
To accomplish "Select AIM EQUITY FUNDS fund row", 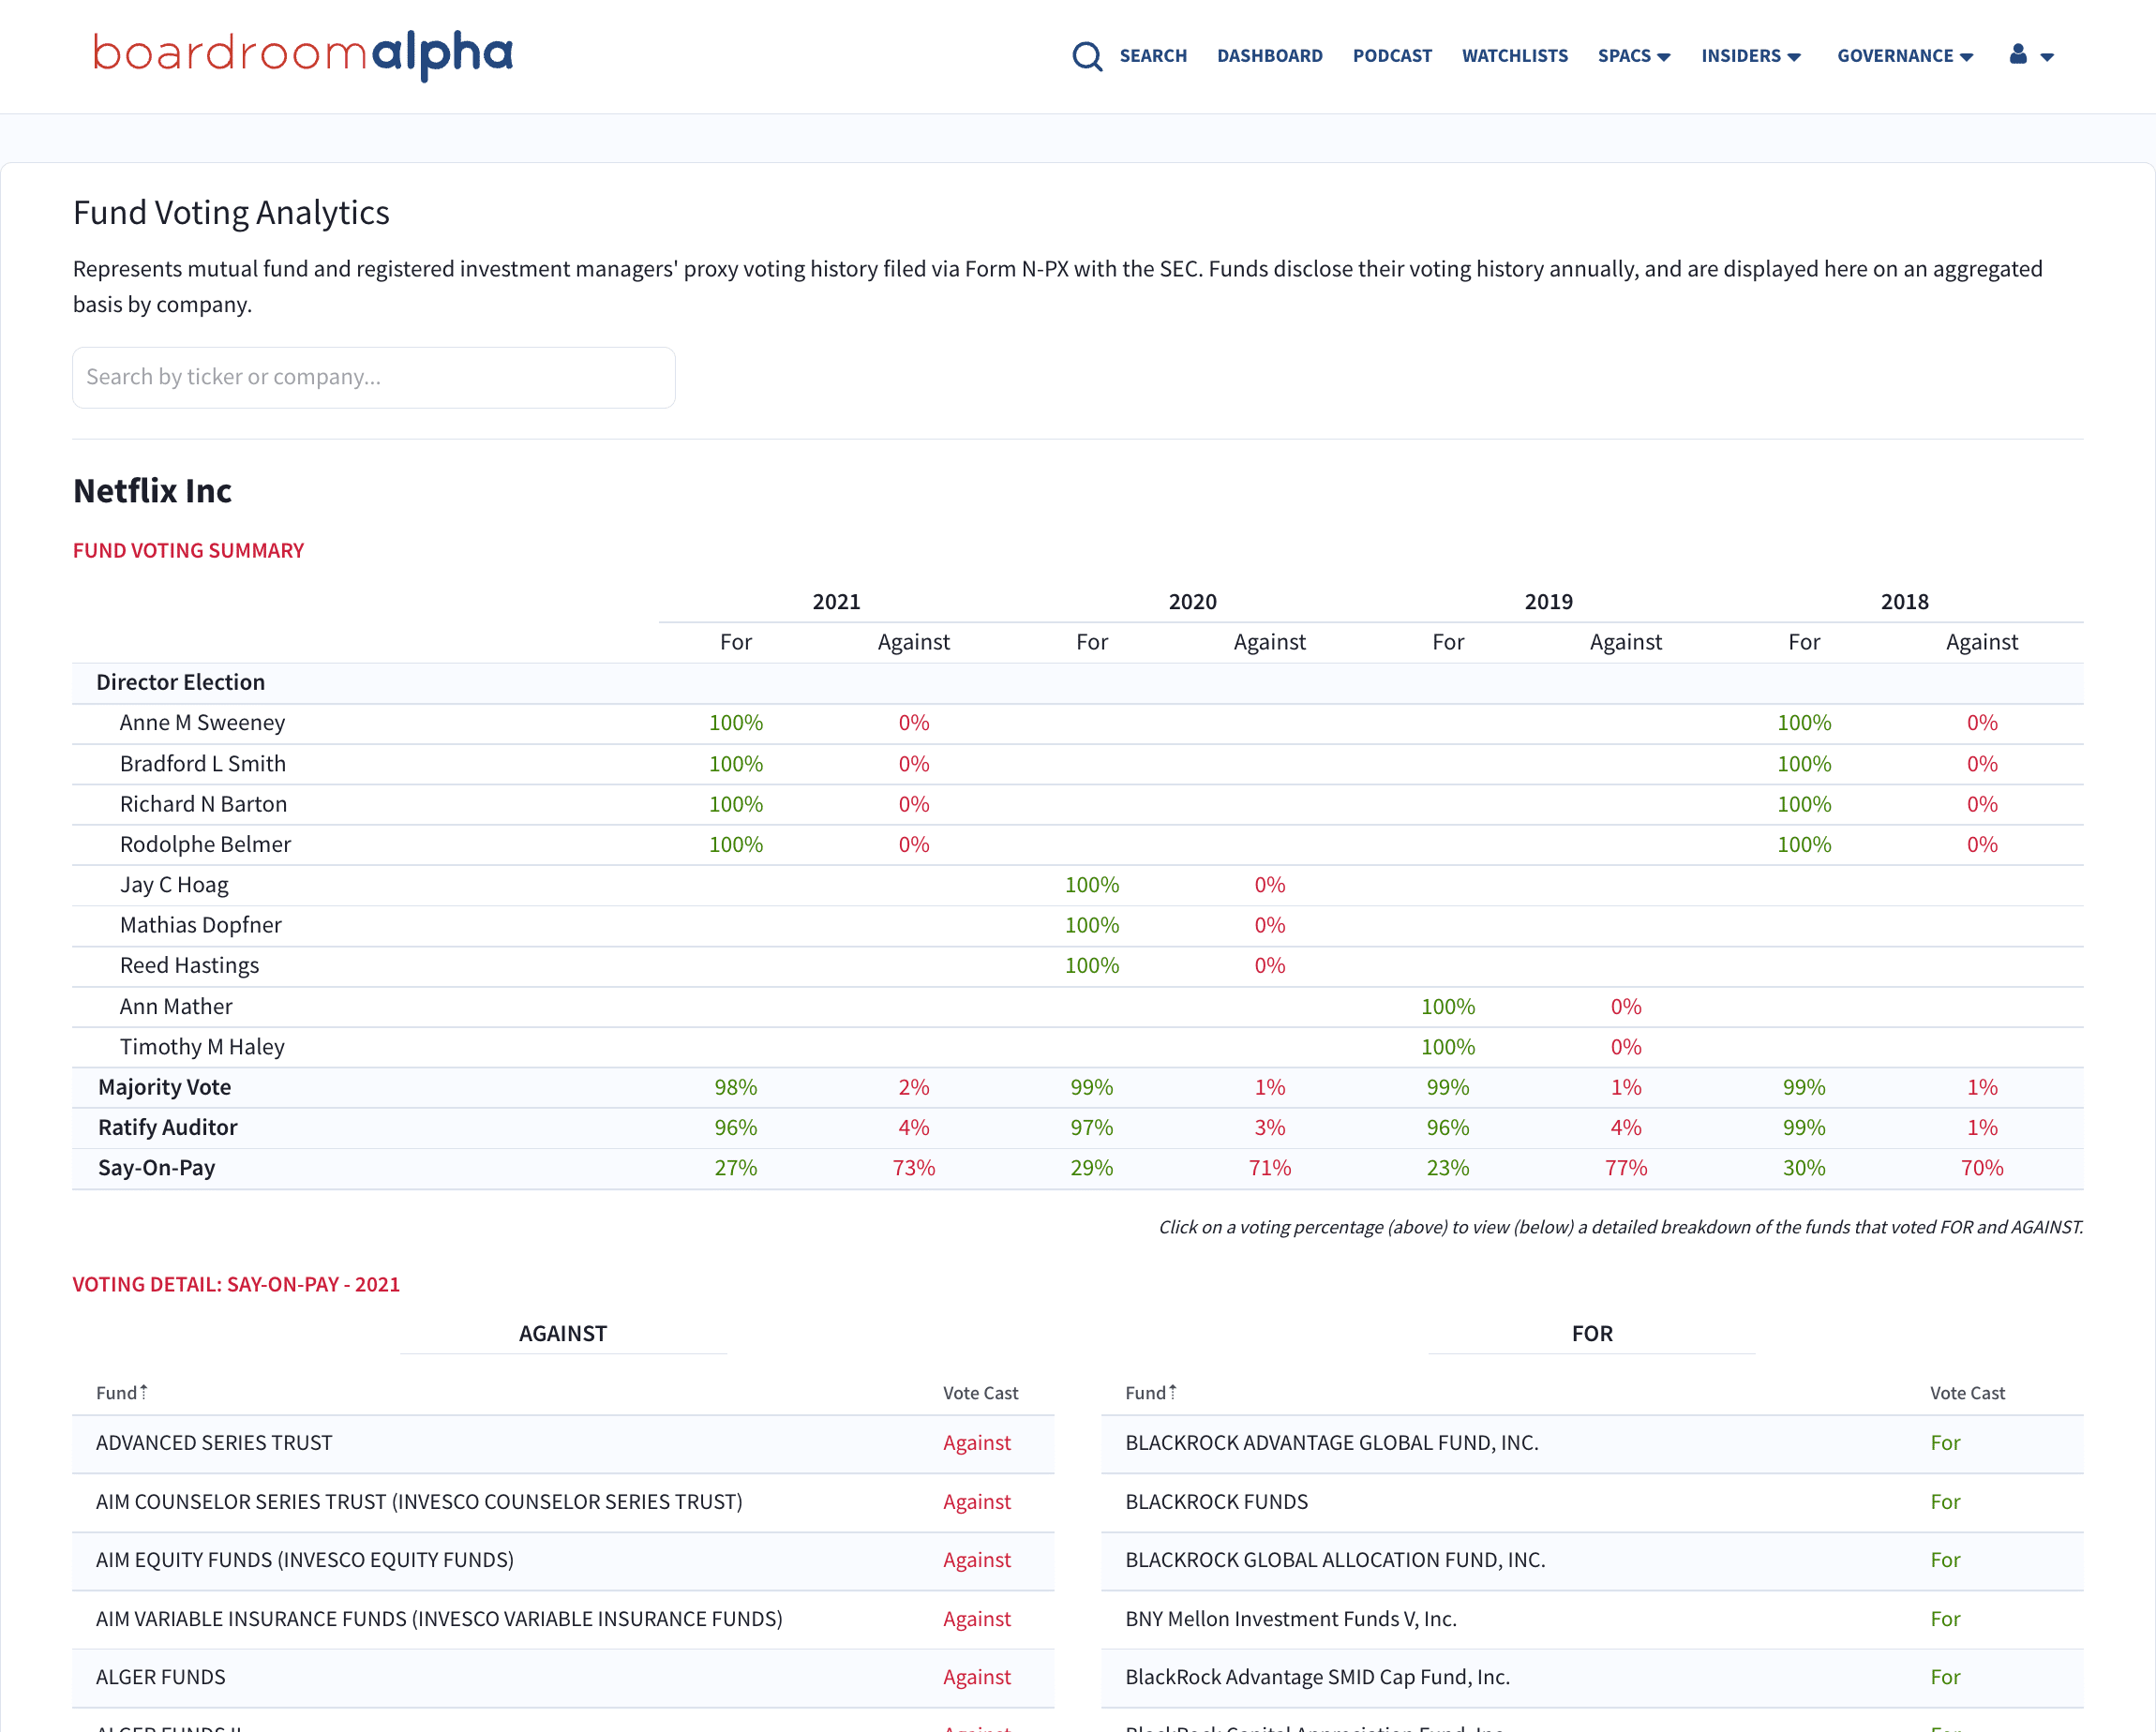I will click(563, 1560).
